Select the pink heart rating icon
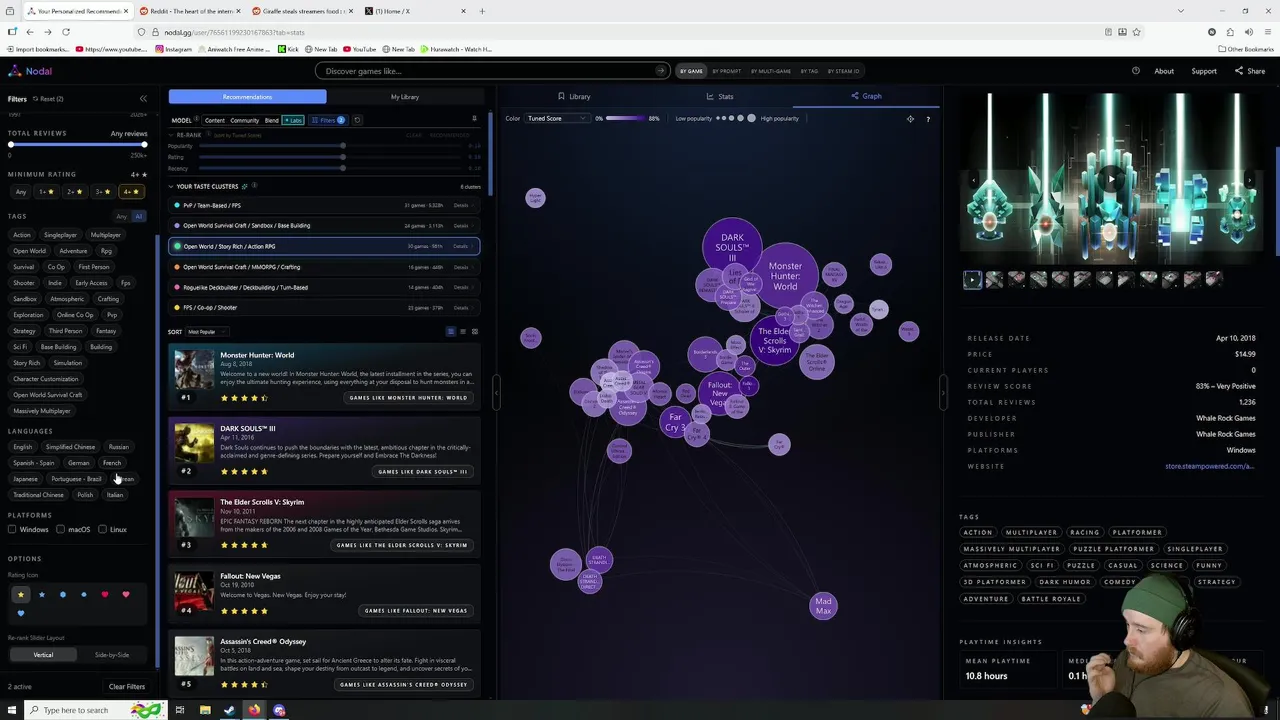The height and width of the screenshot is (720, 1280). click(125, 594)
